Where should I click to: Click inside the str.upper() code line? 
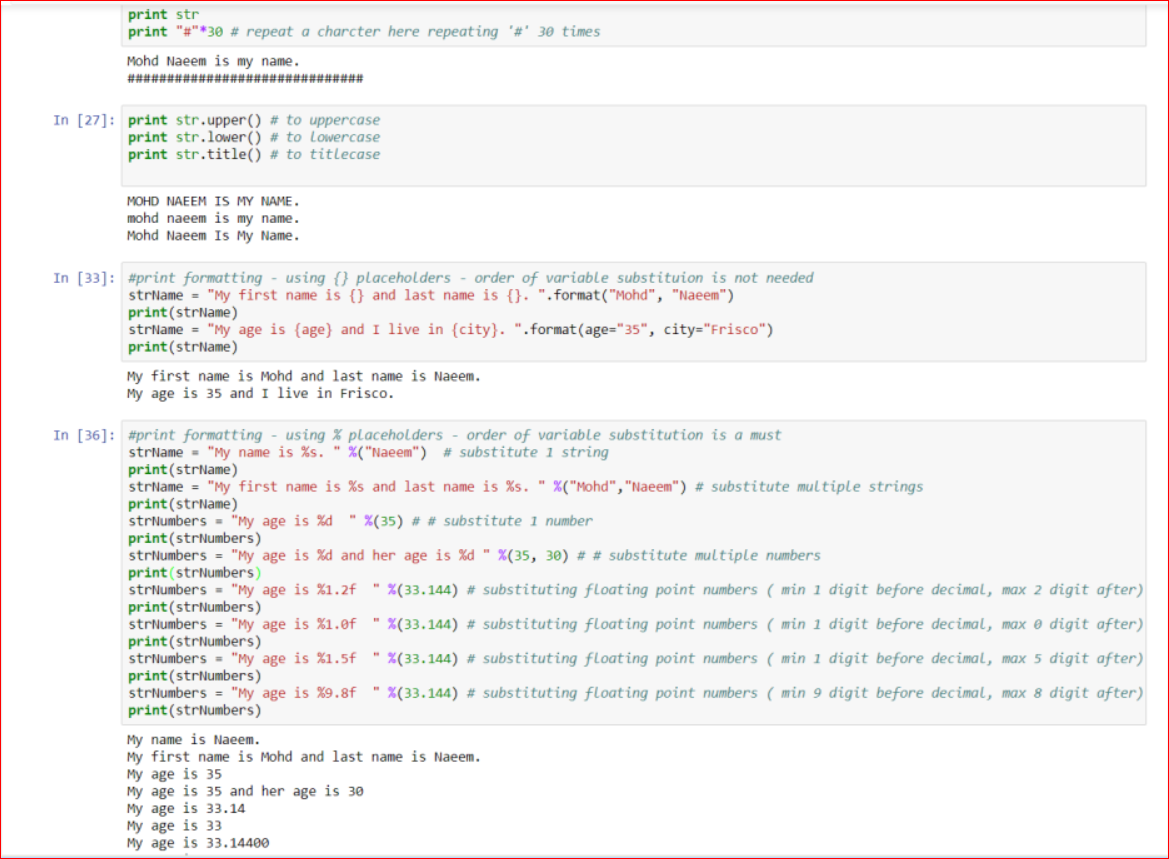[253, 120]
